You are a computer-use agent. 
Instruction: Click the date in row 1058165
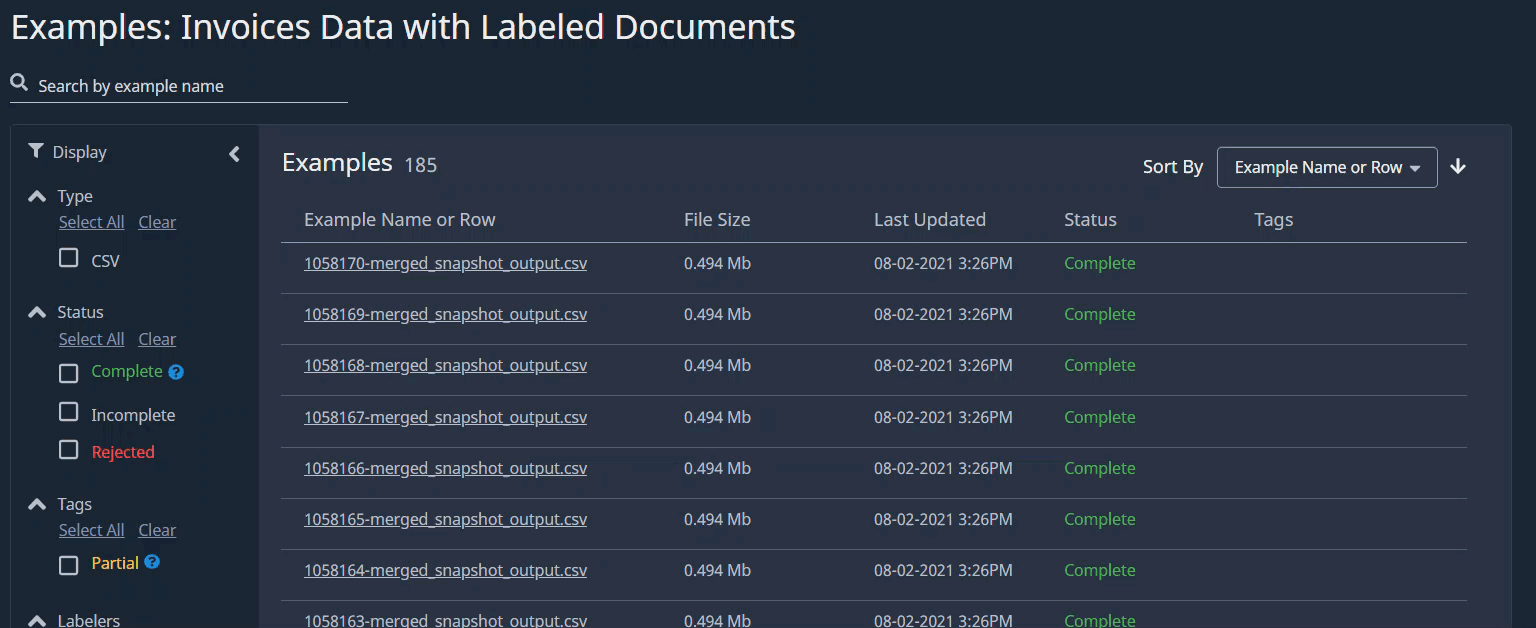pos(943,520)
